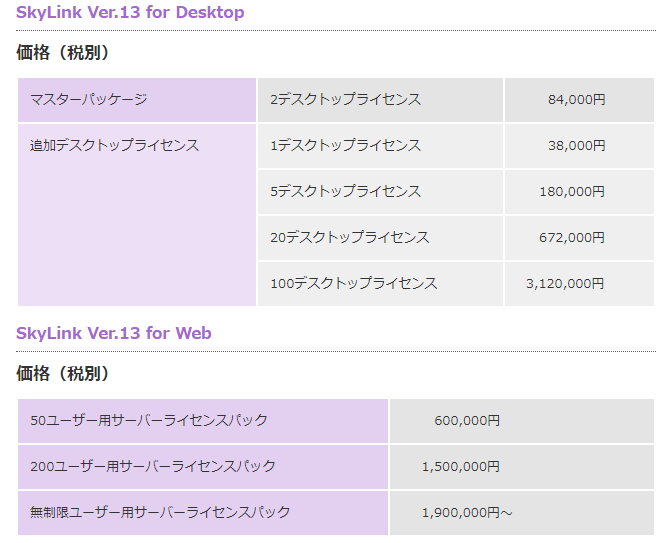Select the 20デスクトップライセンス cell
This screenshot has width=668, height=543.
pyautogui.click(x=350, y=237)
